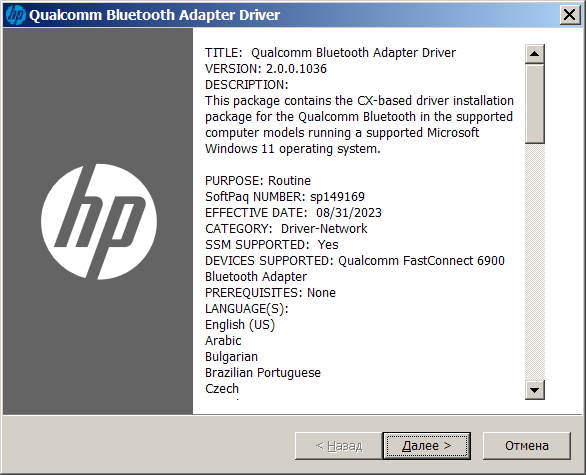
Task: Click the large HP logo in the left panel
Action: pos(99,221)
